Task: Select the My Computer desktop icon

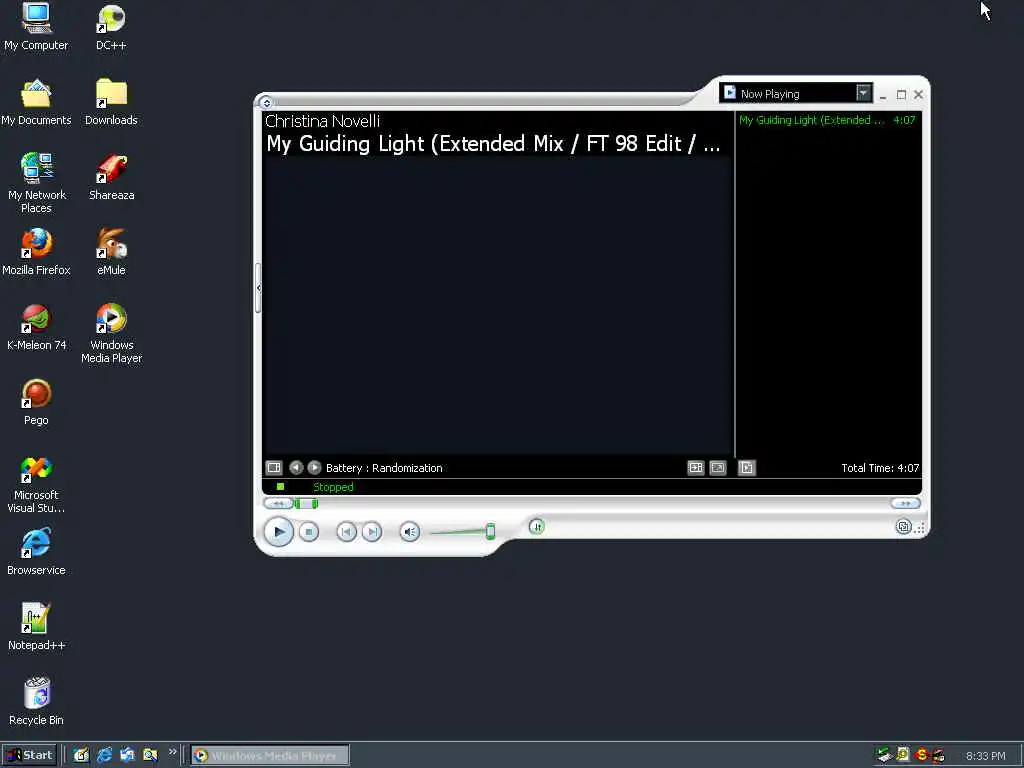Action: click(x=36, y=27)
